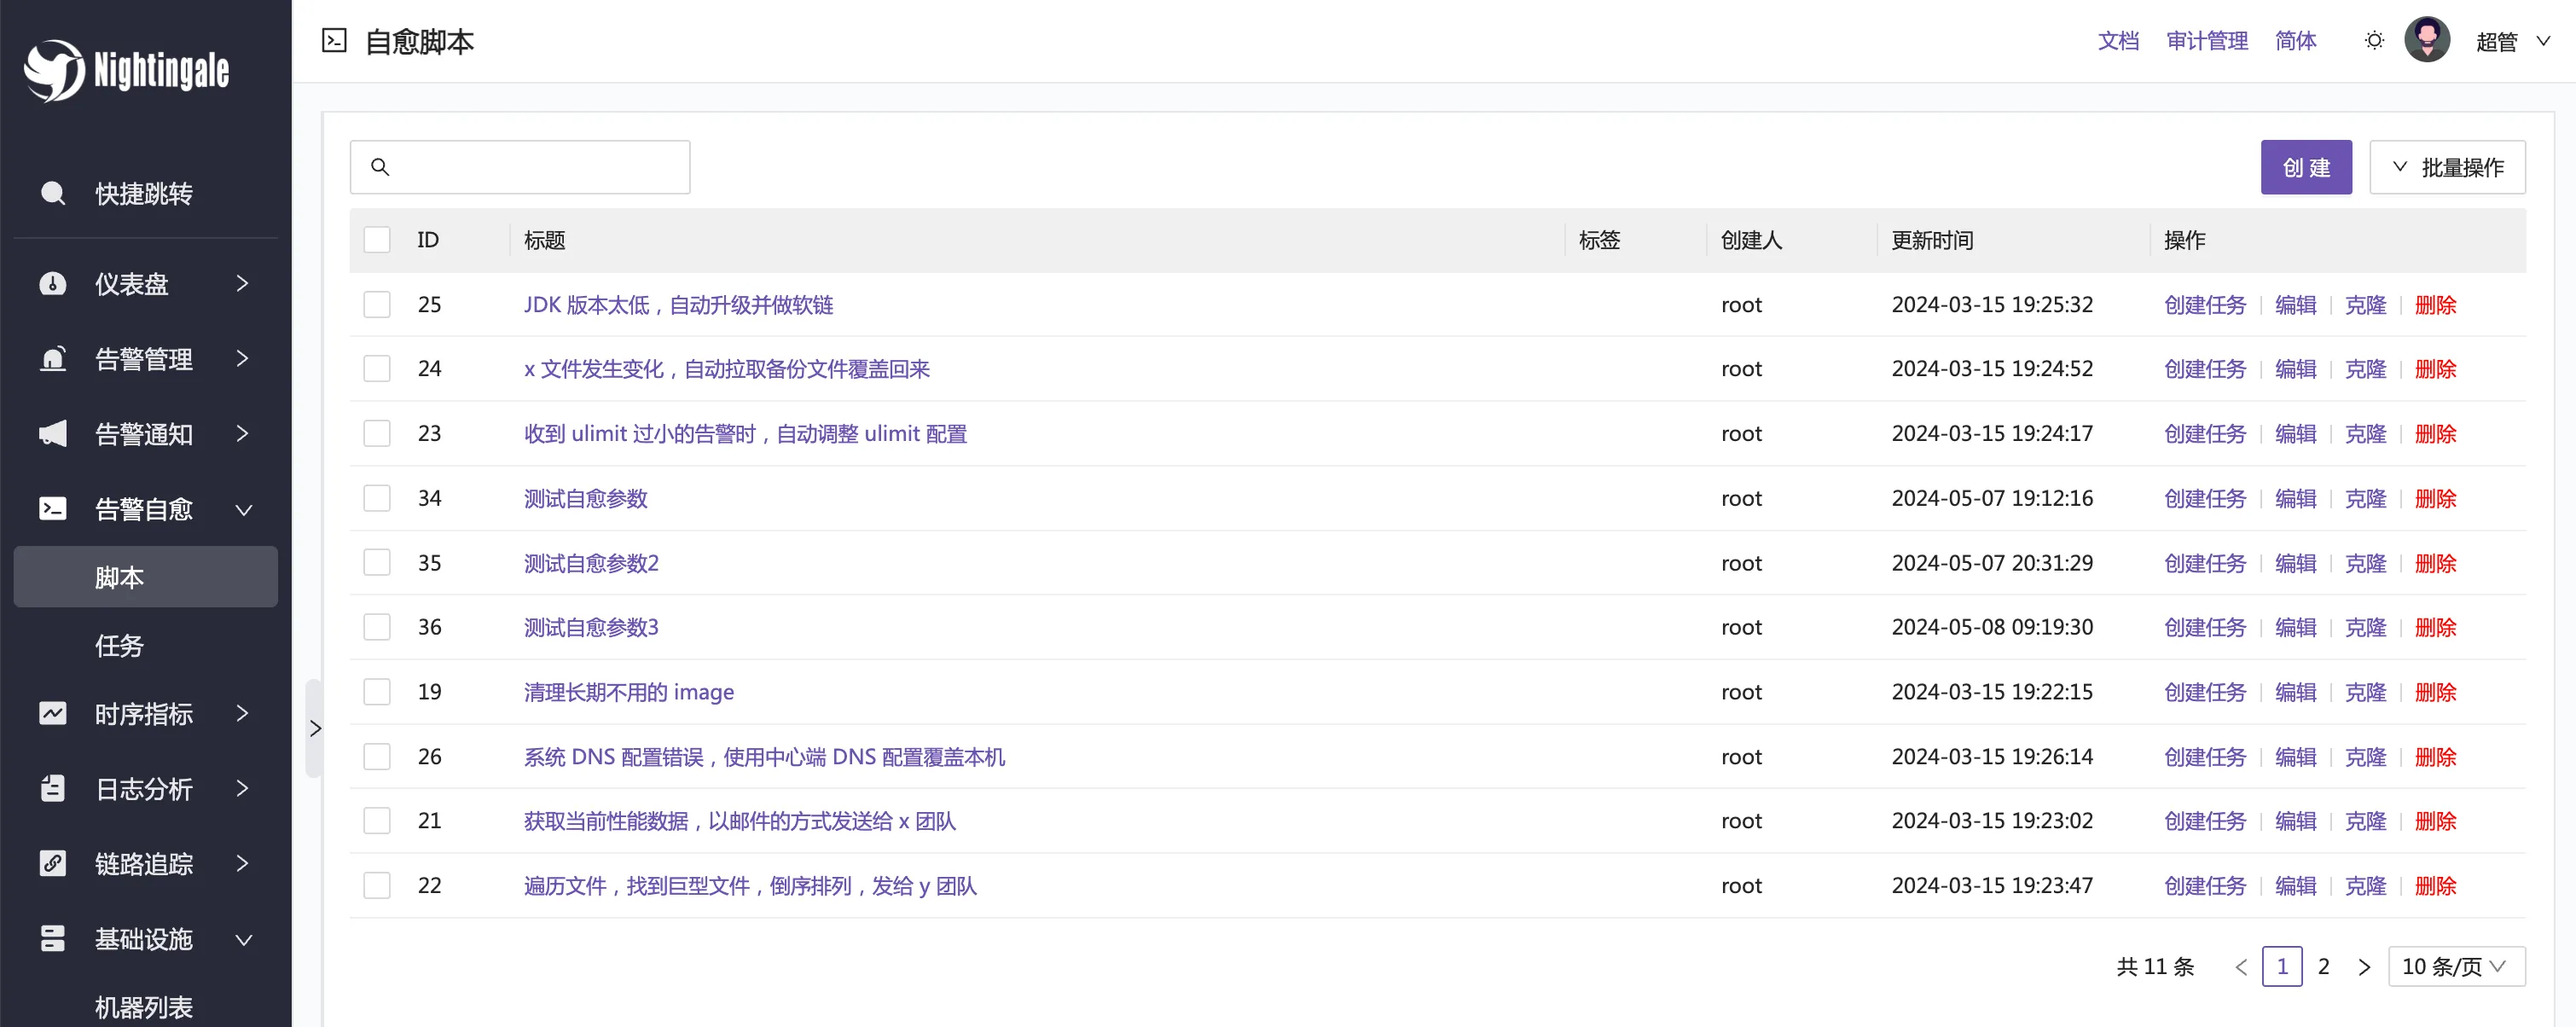2576x1027 pixels.
Task: Check the row with ID 22
Action: (x=377, y=886)
